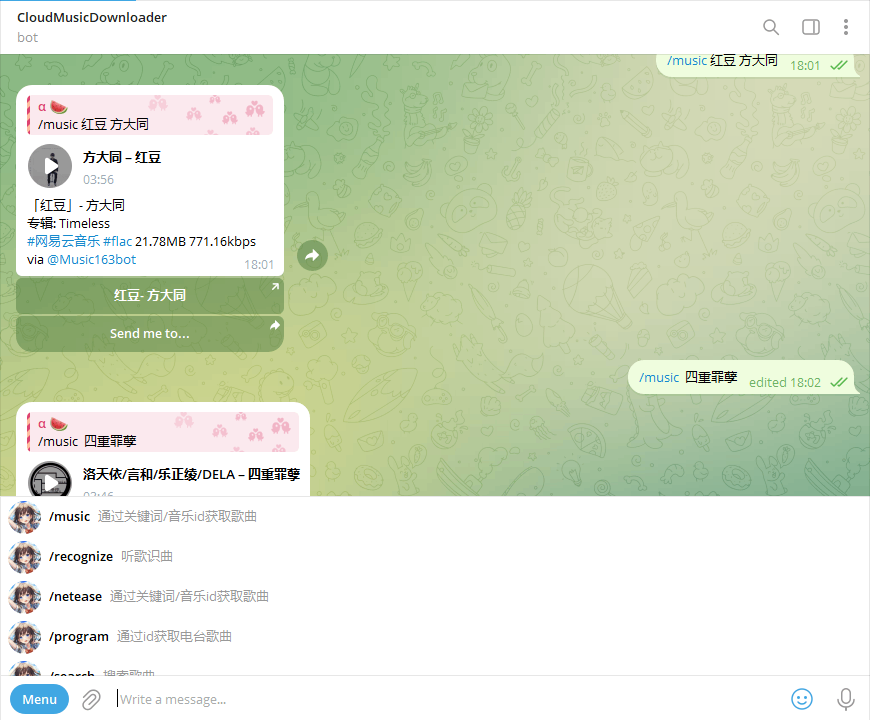Attach a file with the paperclip icon
This screenshot has width=870, height=720.
(90, 699)
